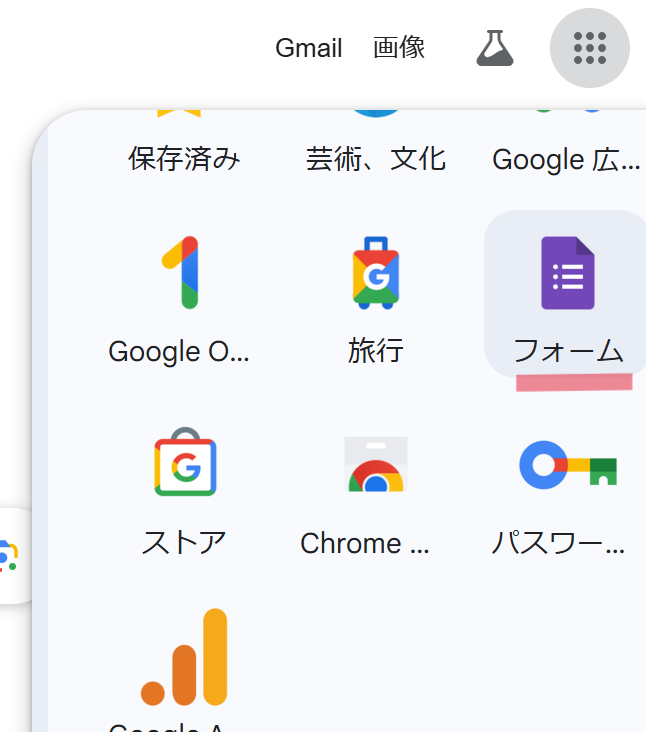Click the Google 広... app label
Image resolution: width=646 pixels, height=732 pixels.
point(566,160)
